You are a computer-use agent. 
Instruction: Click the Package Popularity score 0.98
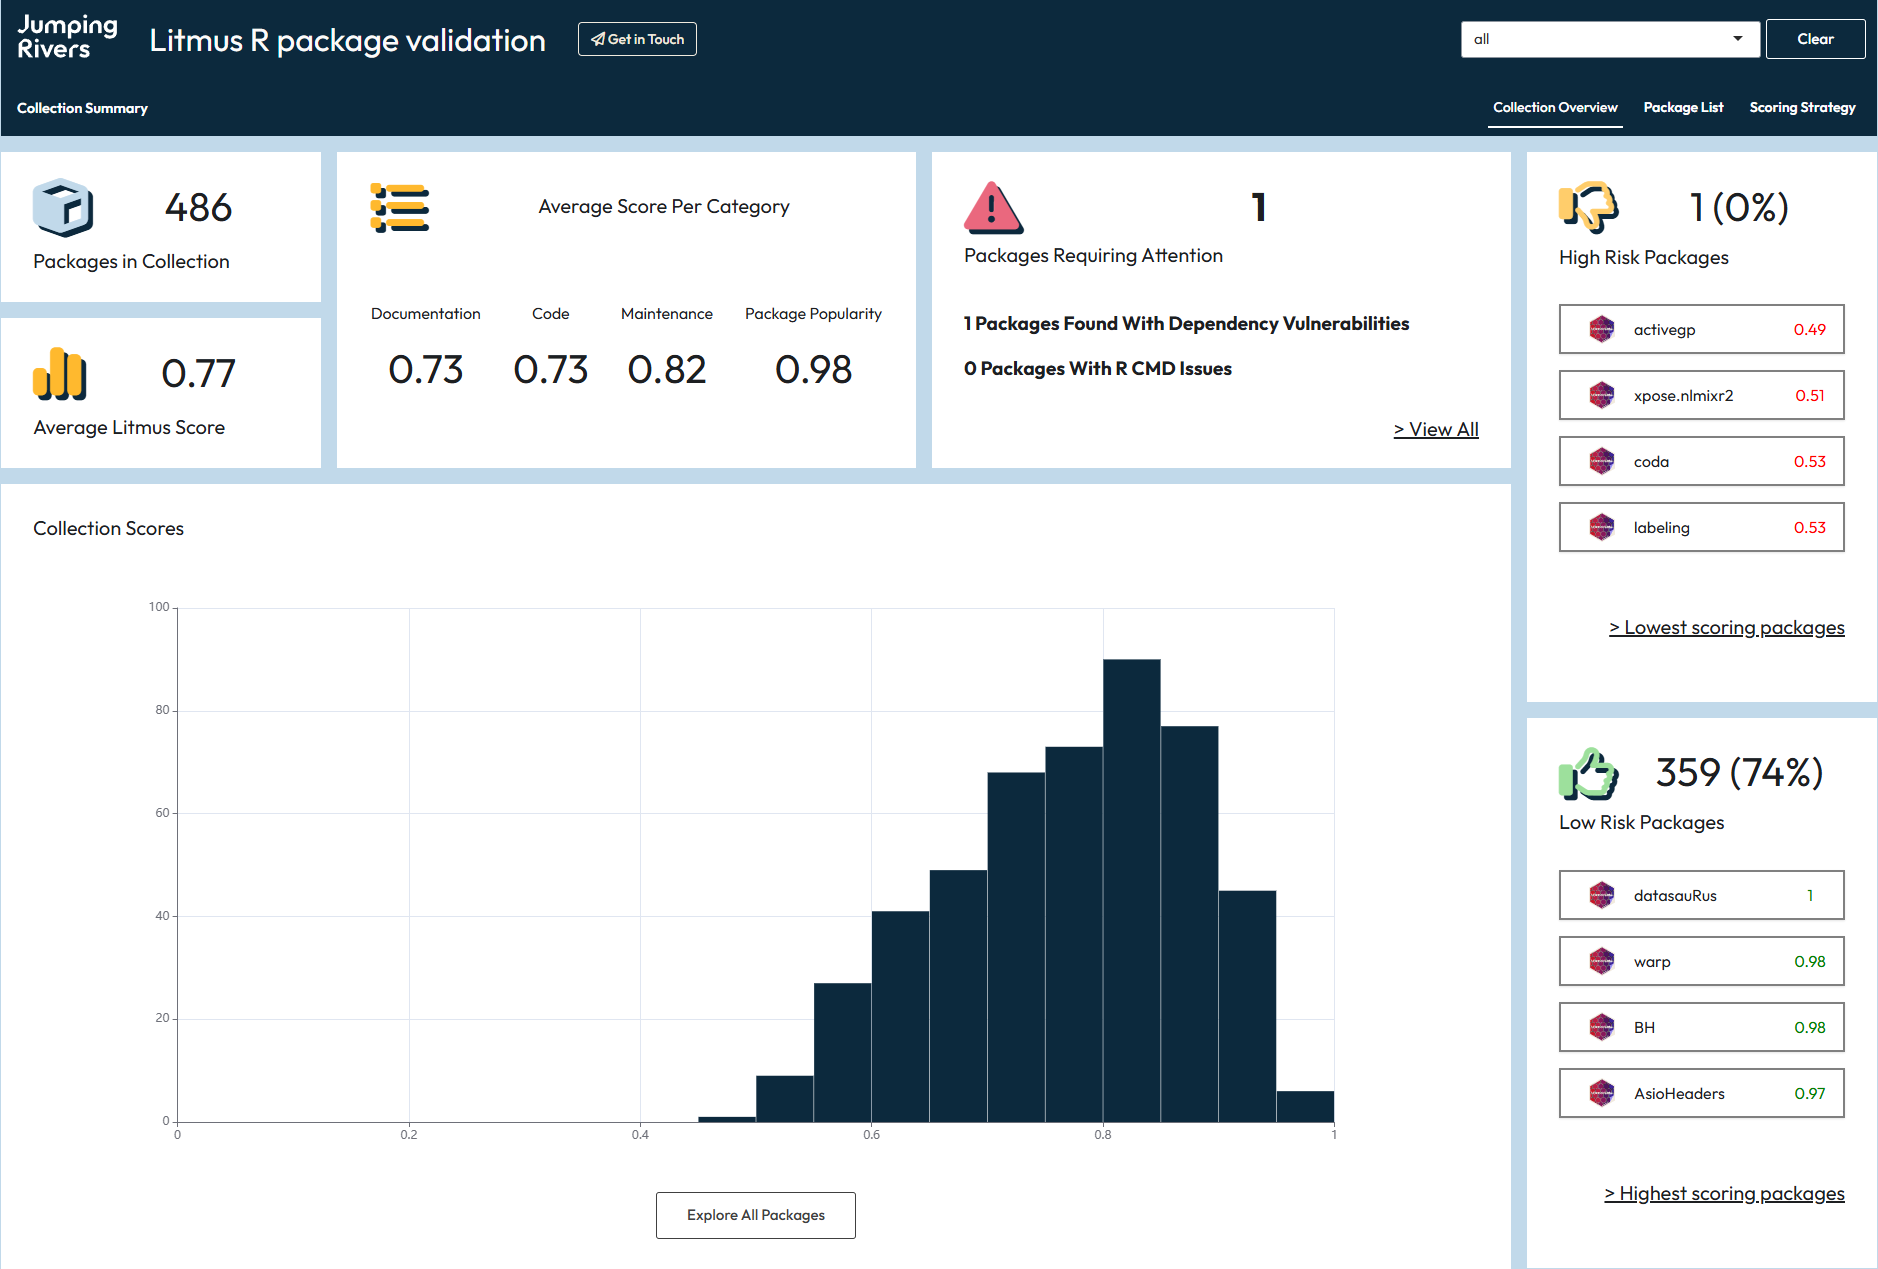(x=813, y=369)
